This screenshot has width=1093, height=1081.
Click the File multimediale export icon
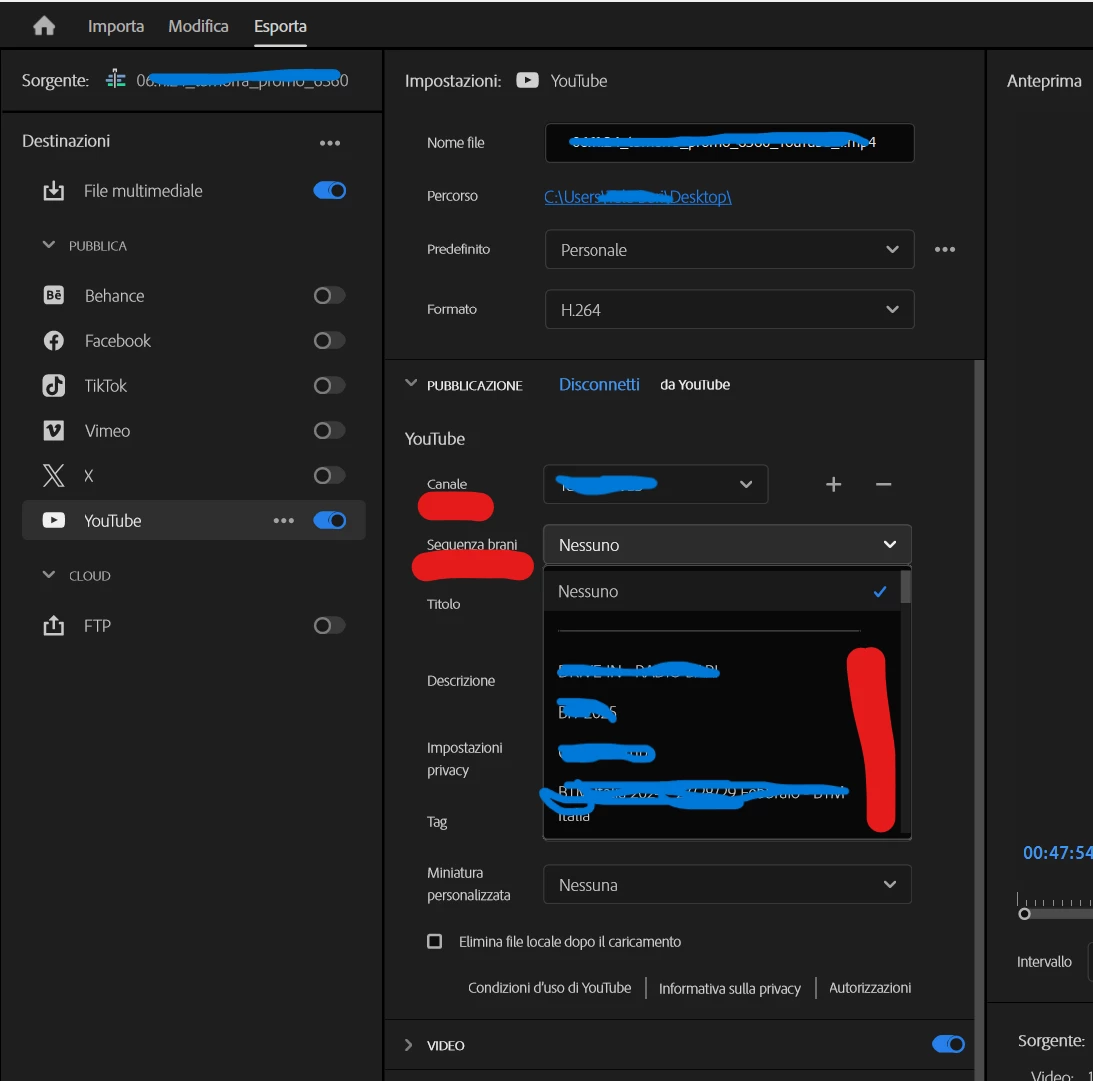click(x=54, y=191)
